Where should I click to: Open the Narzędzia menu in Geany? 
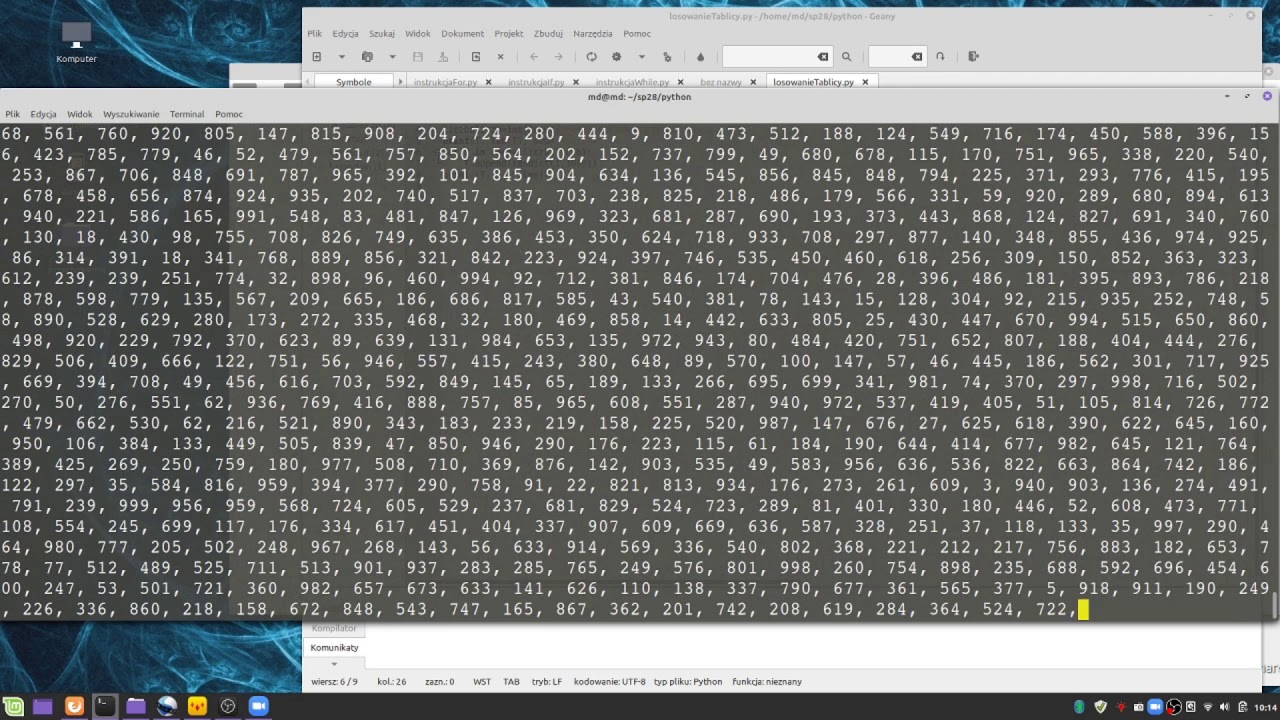[593, 33]
